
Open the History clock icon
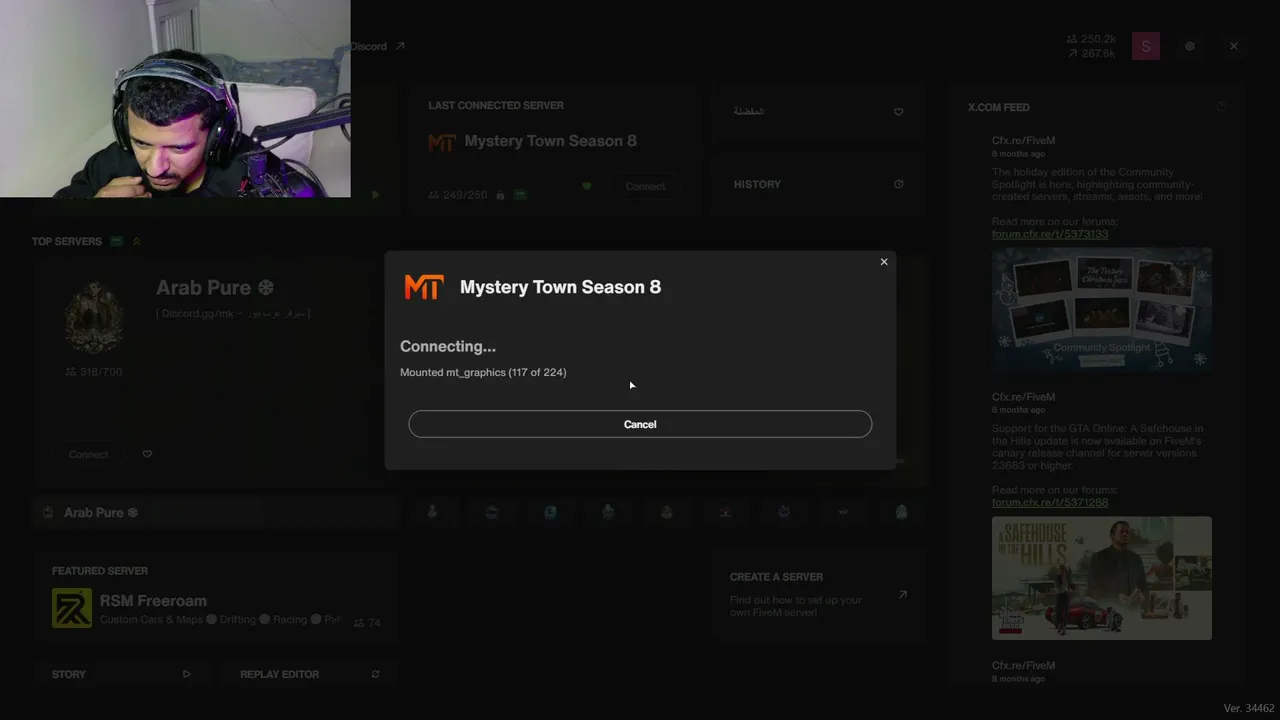[898, 184]
